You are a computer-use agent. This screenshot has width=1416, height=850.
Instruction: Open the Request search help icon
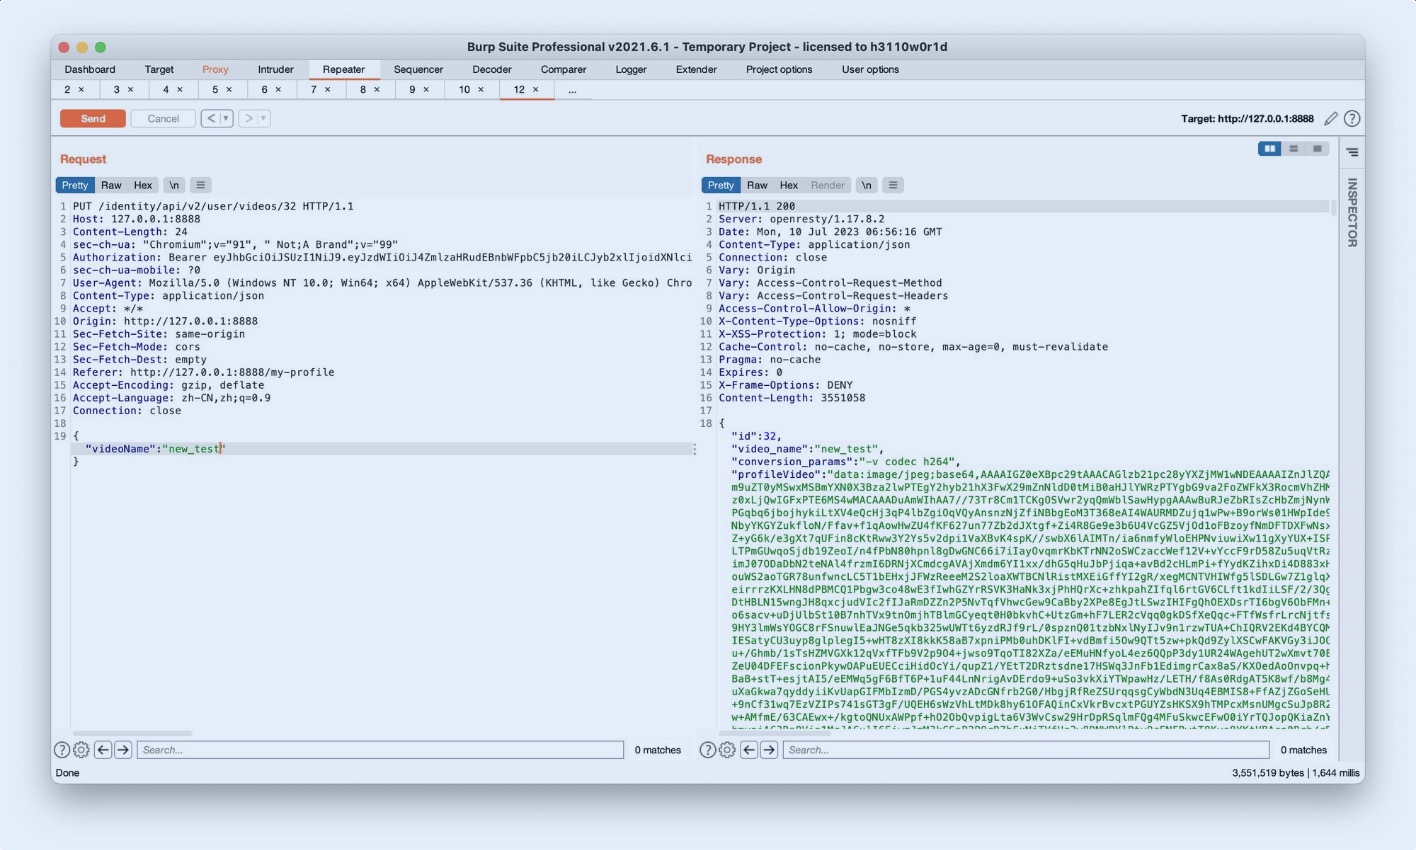(62, 750)
